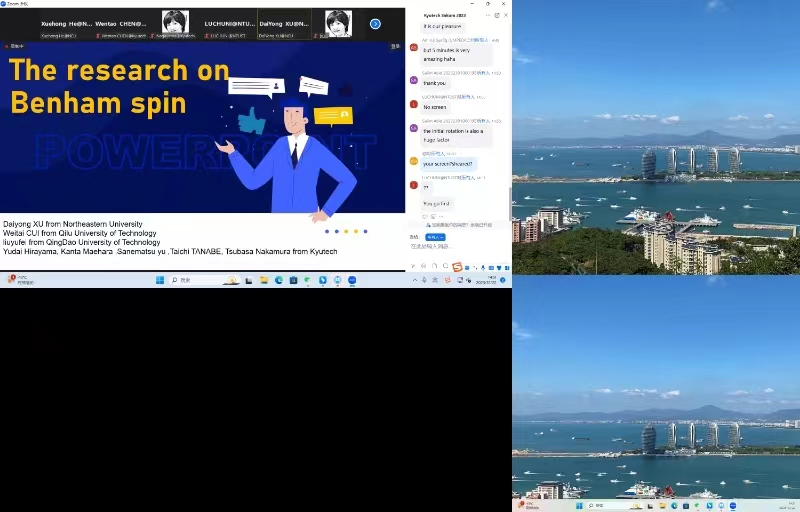Image resolution: width=800 pixels, height=512 pixels.
Task: Open the blue notification badge in the system tray
Action: (x=503, y=280)
